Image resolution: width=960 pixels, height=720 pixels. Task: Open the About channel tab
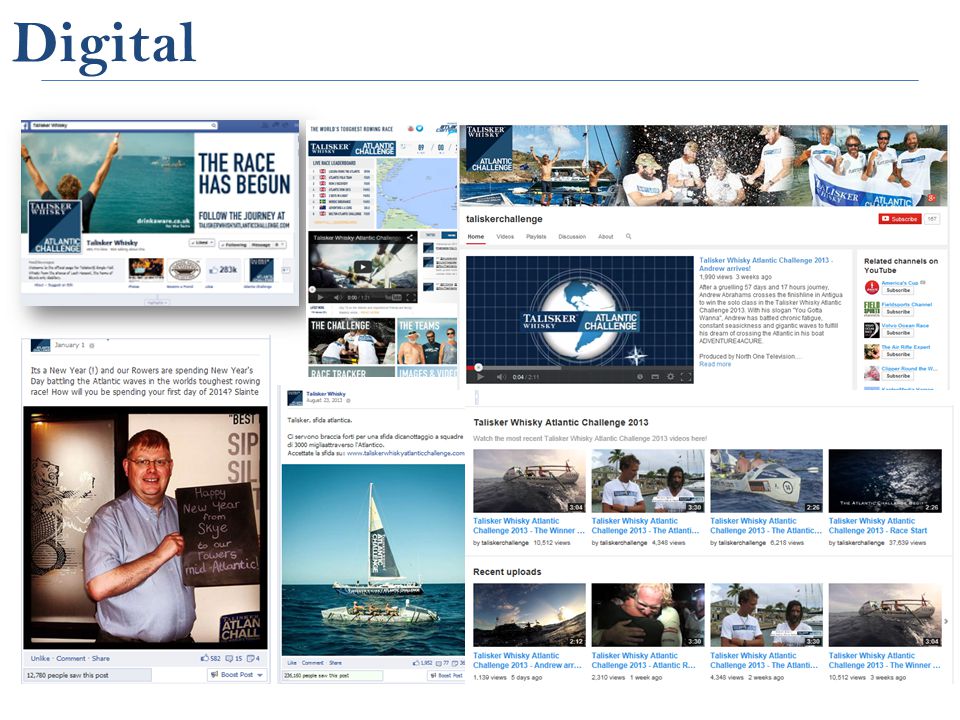(x=606, y=236)
